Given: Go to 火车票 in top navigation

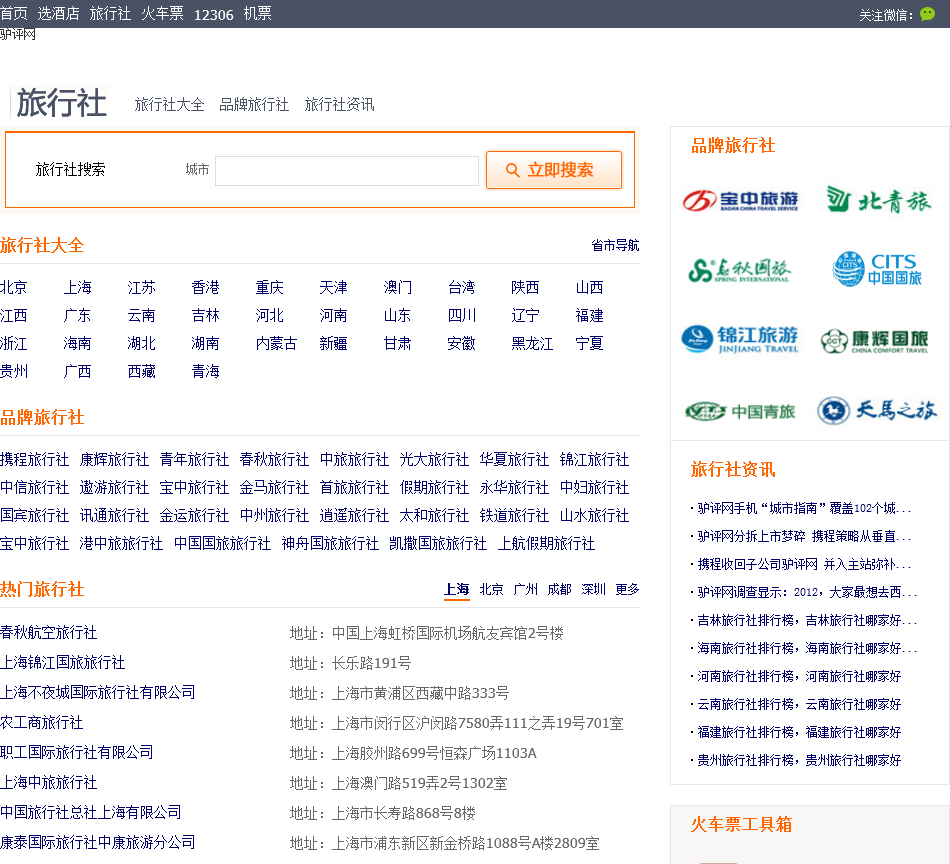Looking at the screenshot, I should click(162, 14).
